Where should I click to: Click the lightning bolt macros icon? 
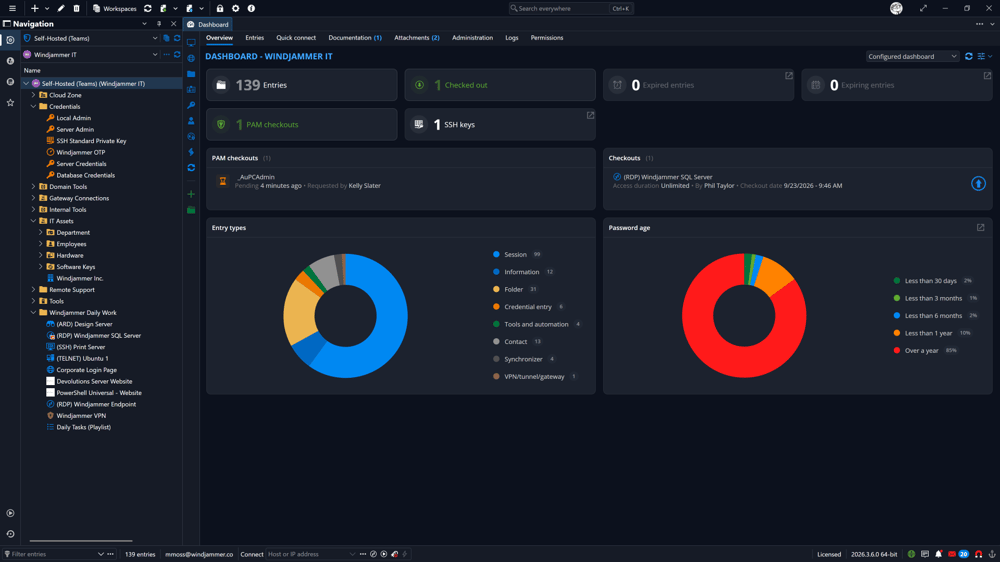click(x=191, y=152)
